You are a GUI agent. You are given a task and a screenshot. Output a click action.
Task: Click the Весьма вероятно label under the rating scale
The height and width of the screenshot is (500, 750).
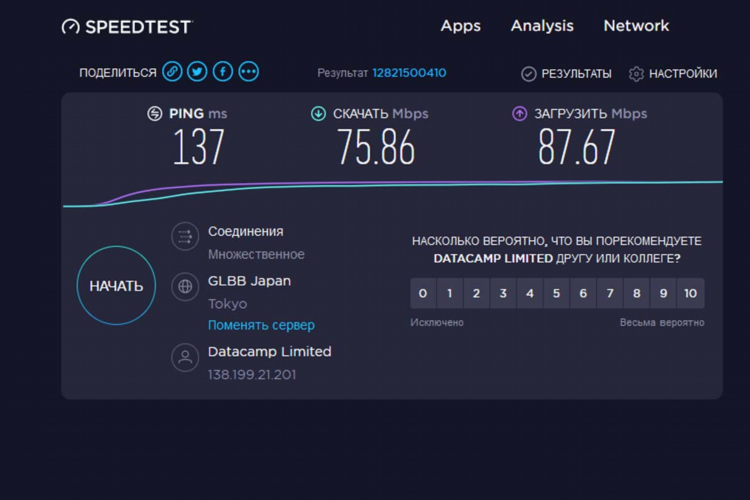point(662,323)
